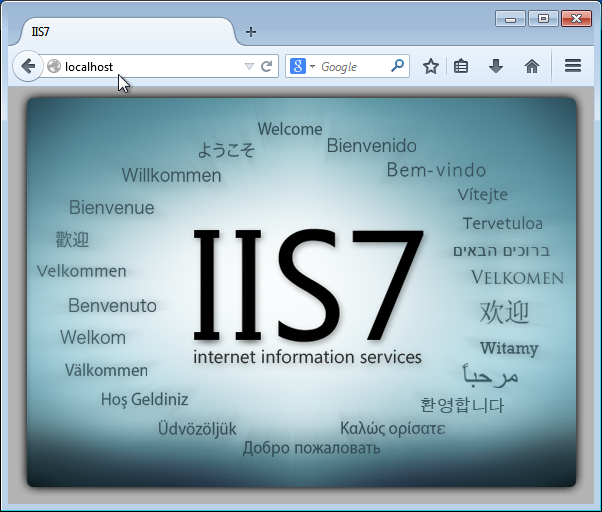This screenshot has height=512, width=602.
Task: Close the browser window
Action: click(576, 19)
